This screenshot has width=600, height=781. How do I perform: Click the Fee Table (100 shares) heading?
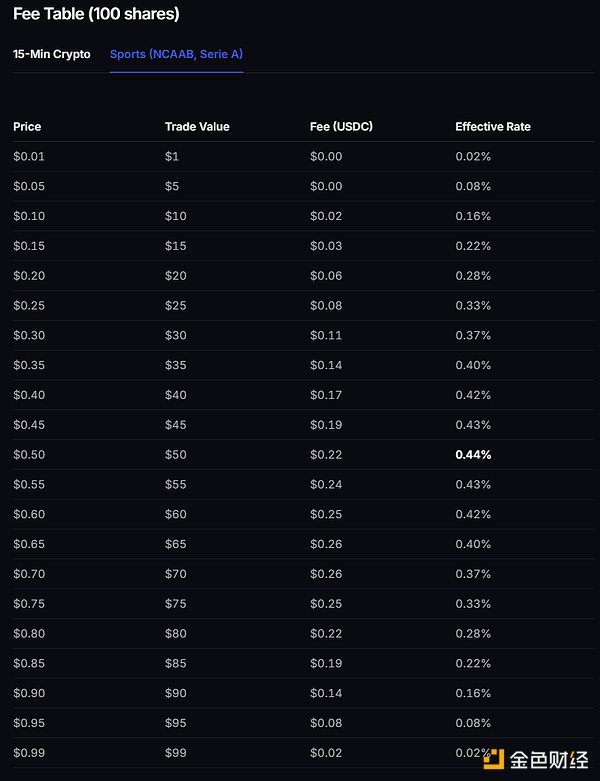97,15
